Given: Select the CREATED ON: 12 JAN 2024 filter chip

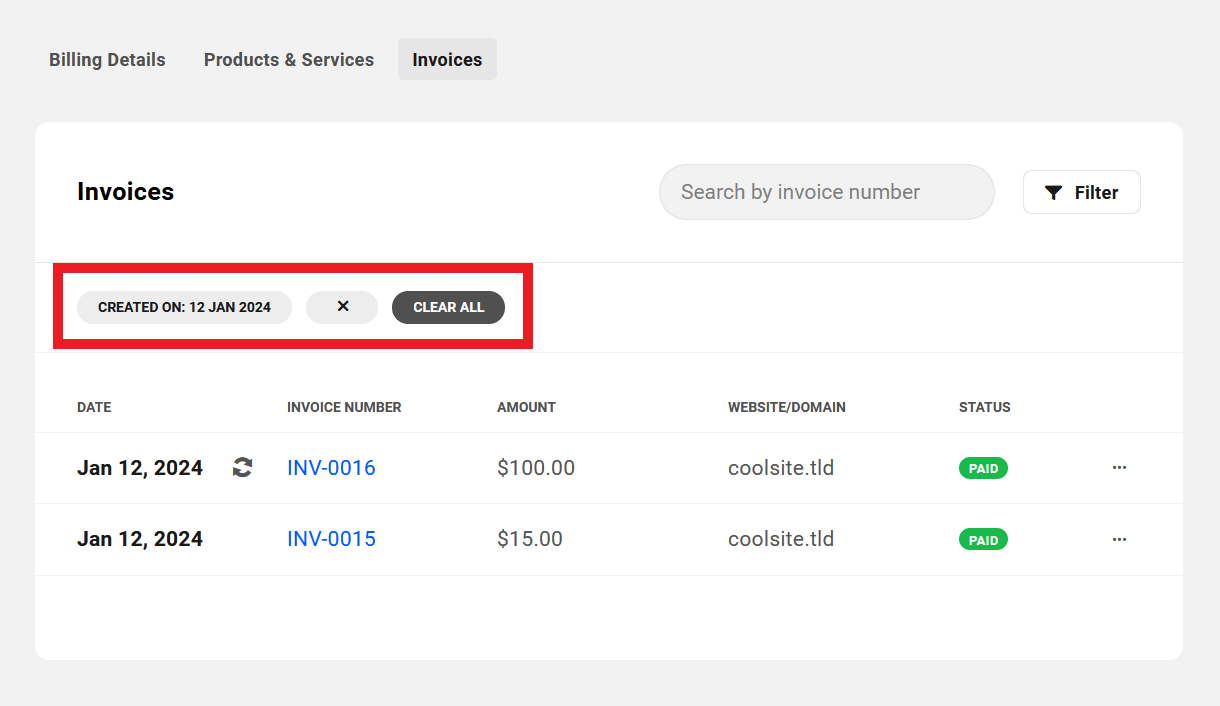Looking at the screenshot, I should [184, 307].
